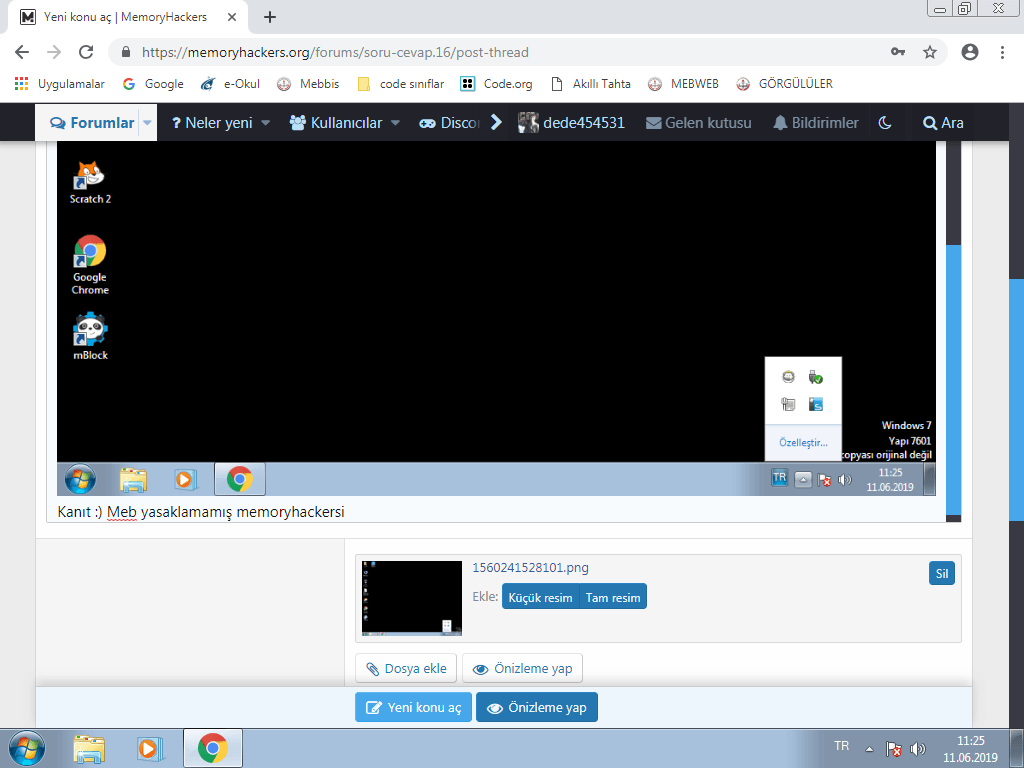Open the Mebbis bookmark

click(308, 84)
